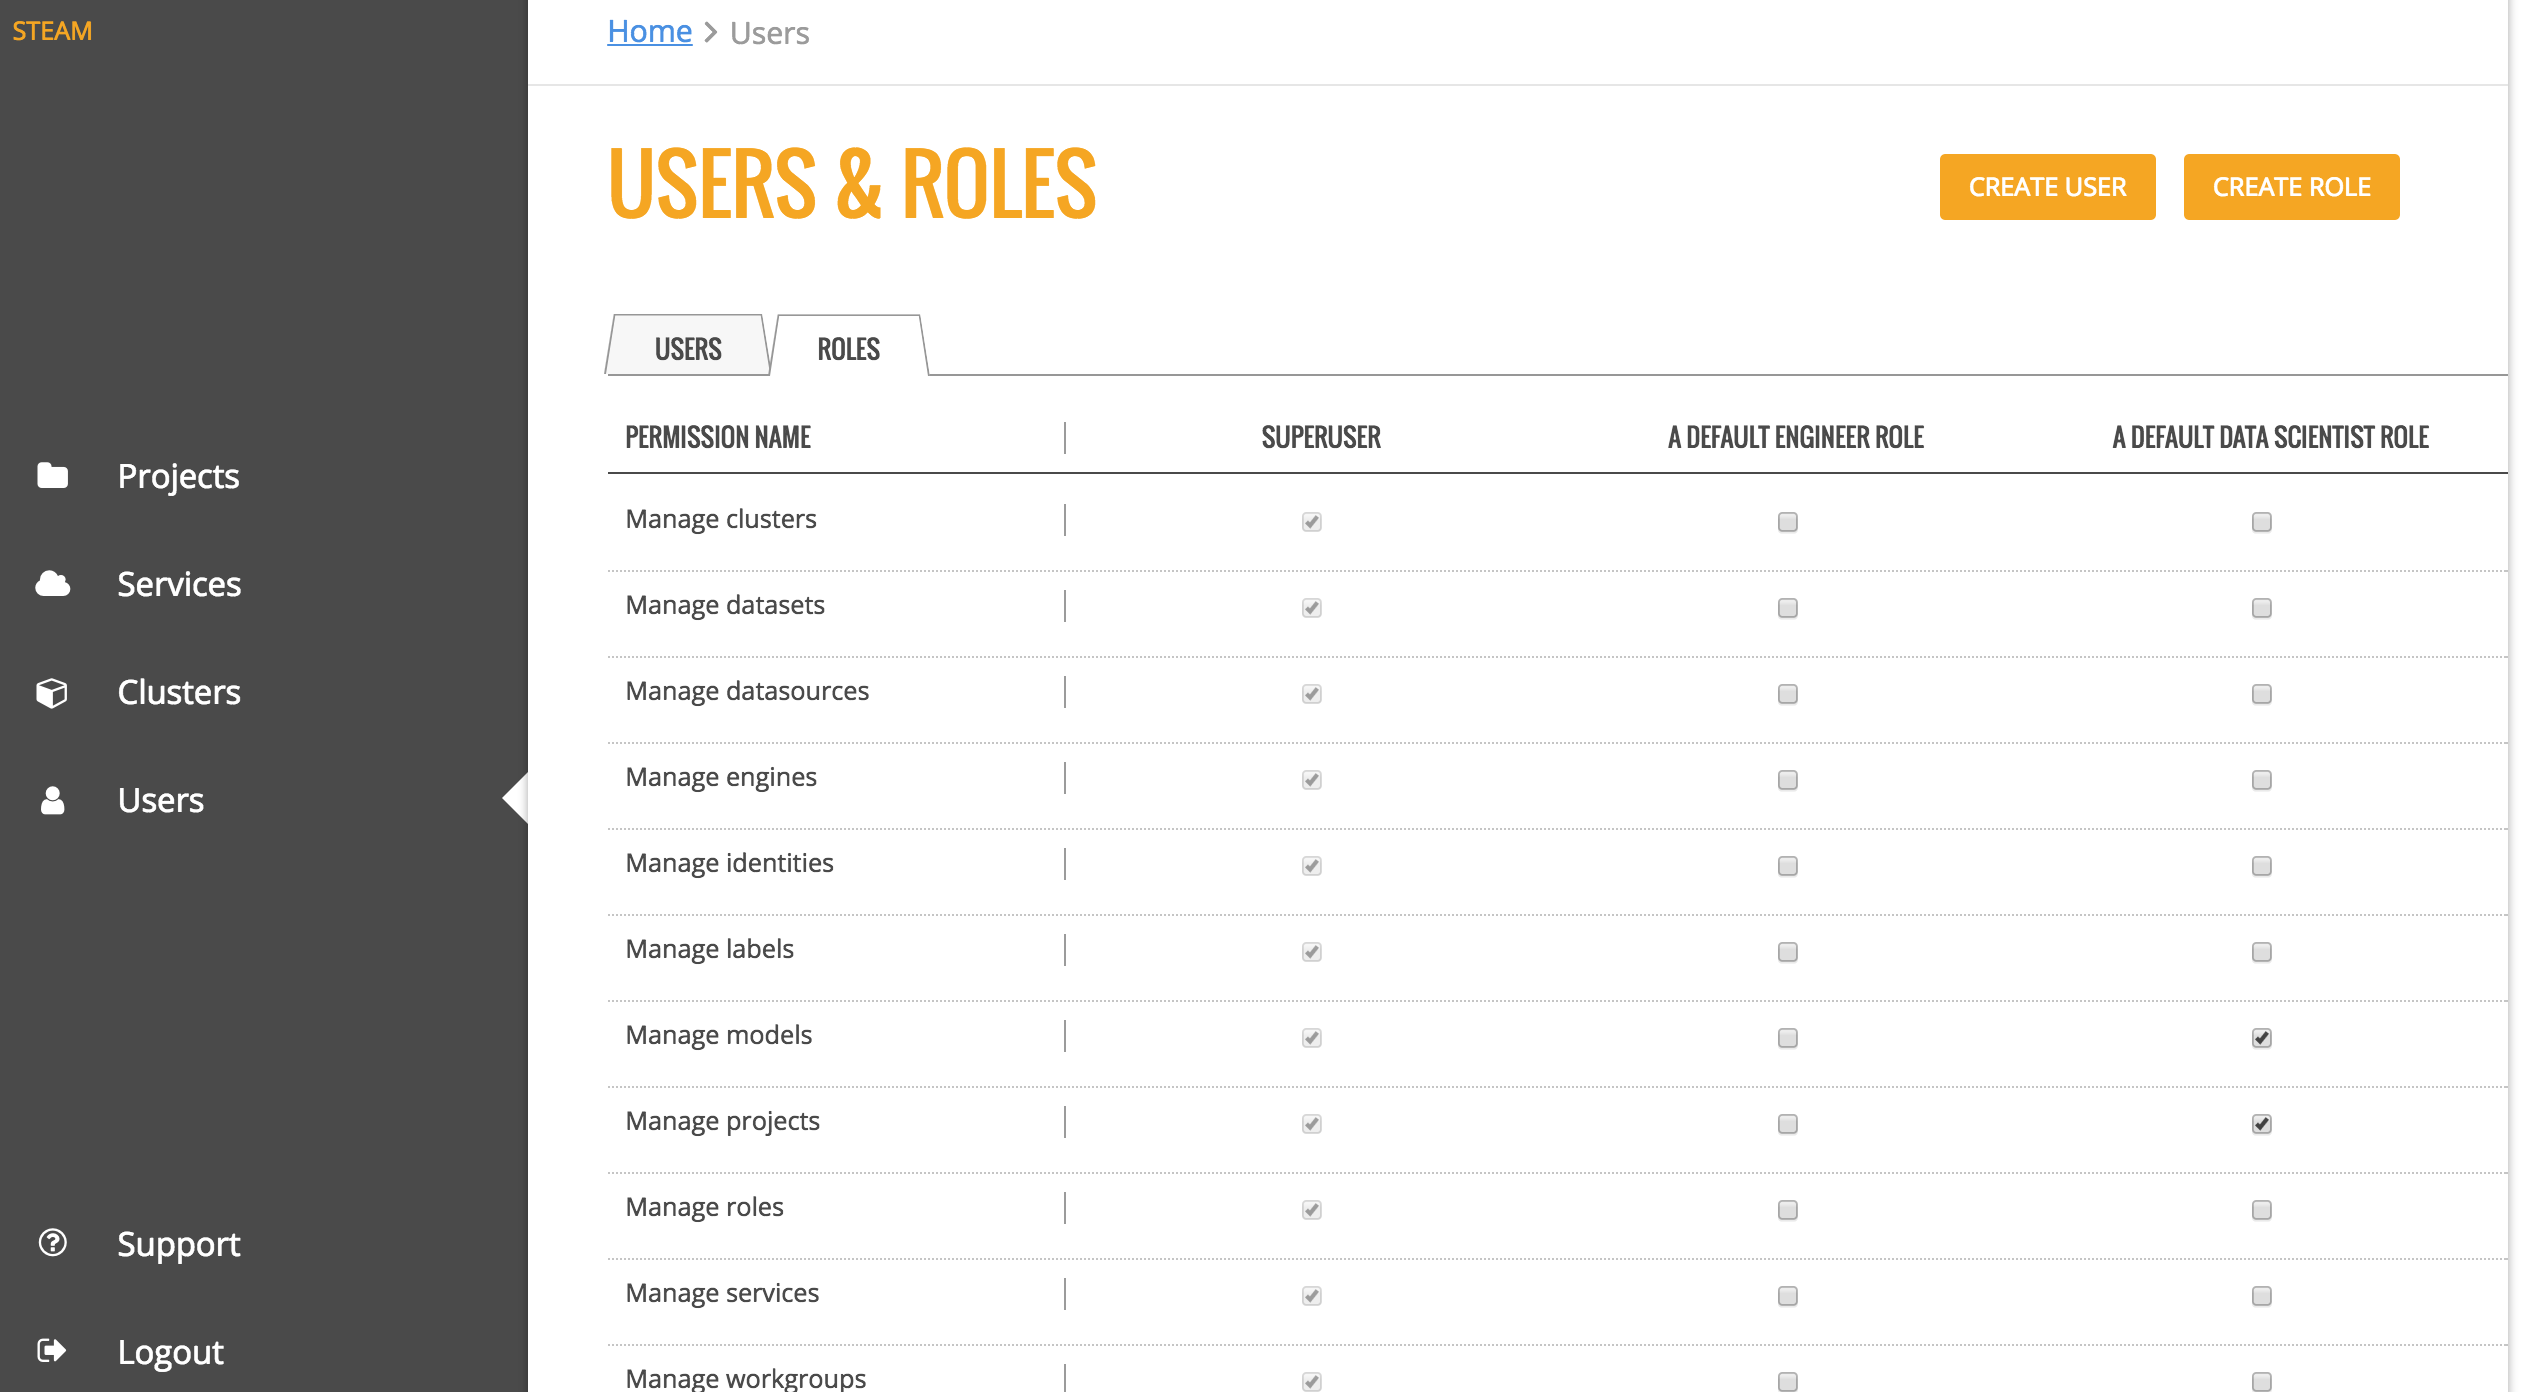Switch to the Users tab
This screenshot has height=1392, width=2532.
(688, 349)
